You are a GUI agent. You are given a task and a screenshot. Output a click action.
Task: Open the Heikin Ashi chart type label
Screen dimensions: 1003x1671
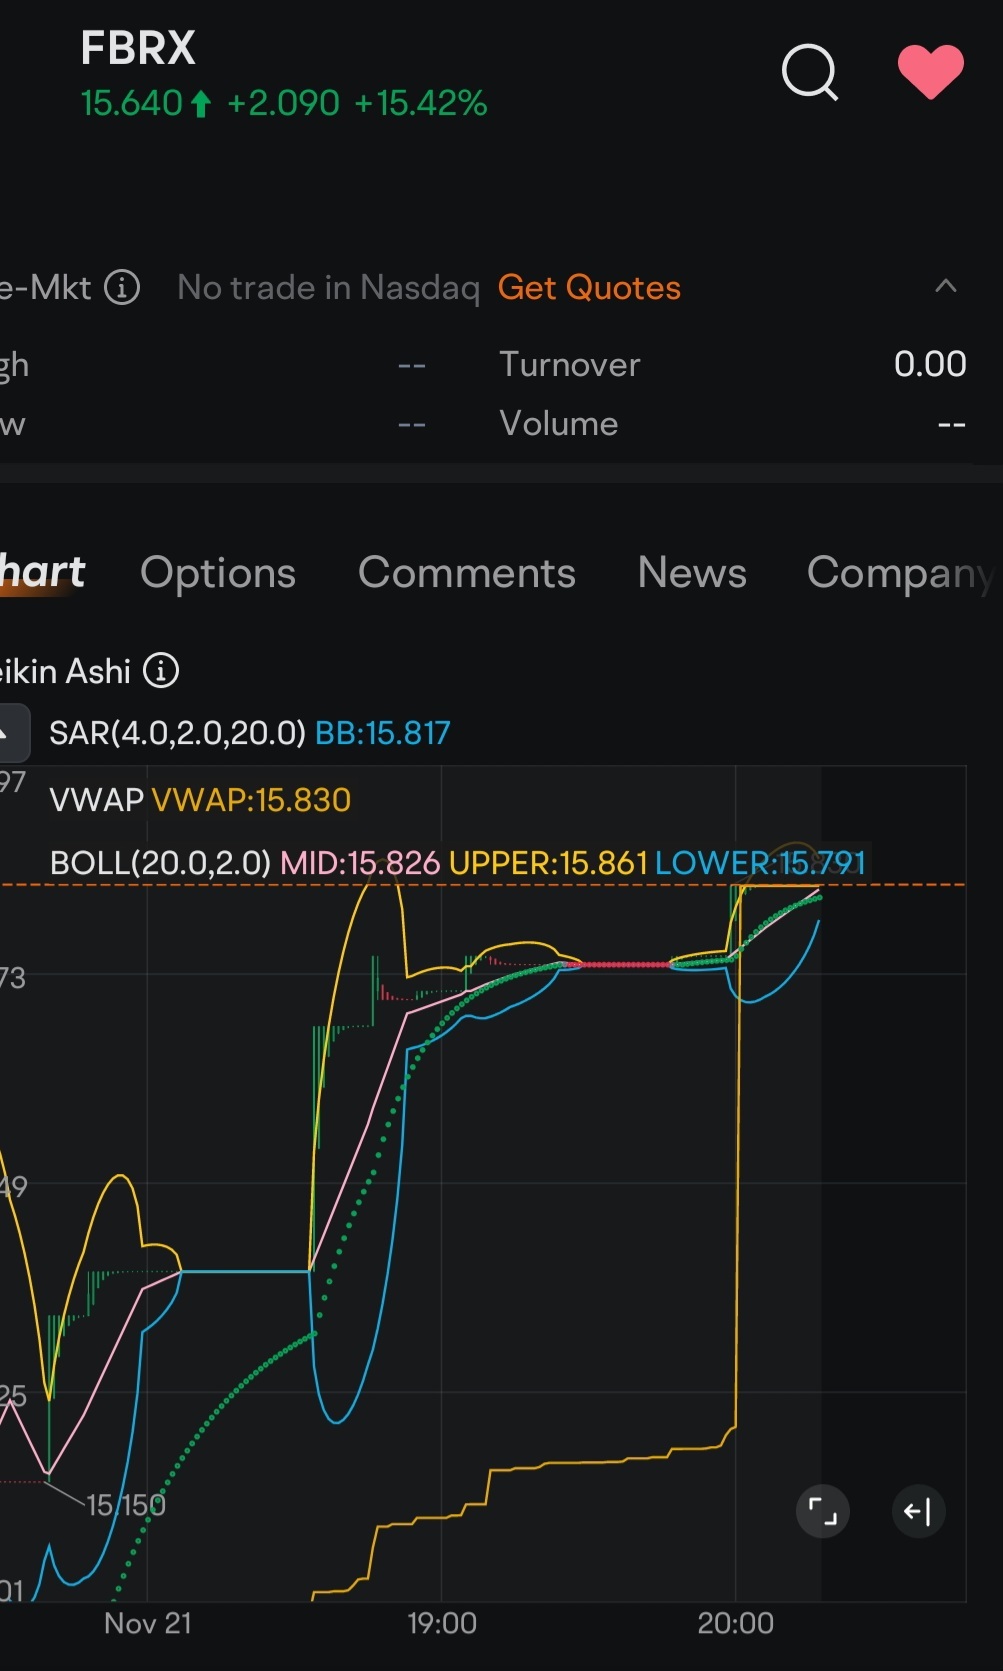65,671
